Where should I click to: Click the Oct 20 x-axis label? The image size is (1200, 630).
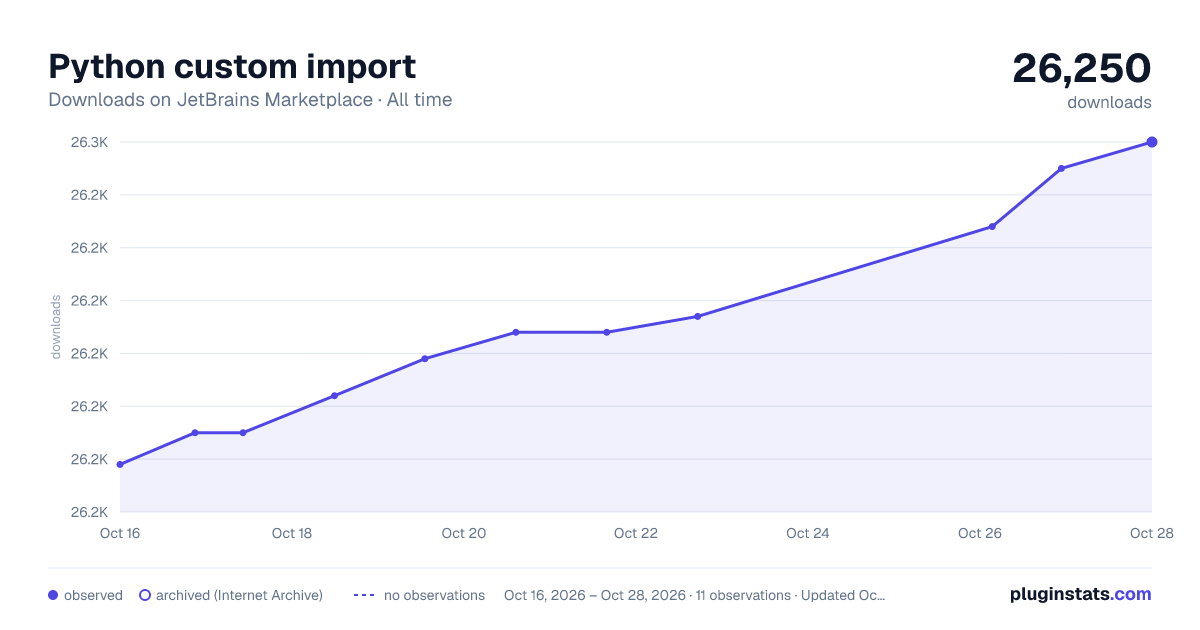(x=464, y=533)
